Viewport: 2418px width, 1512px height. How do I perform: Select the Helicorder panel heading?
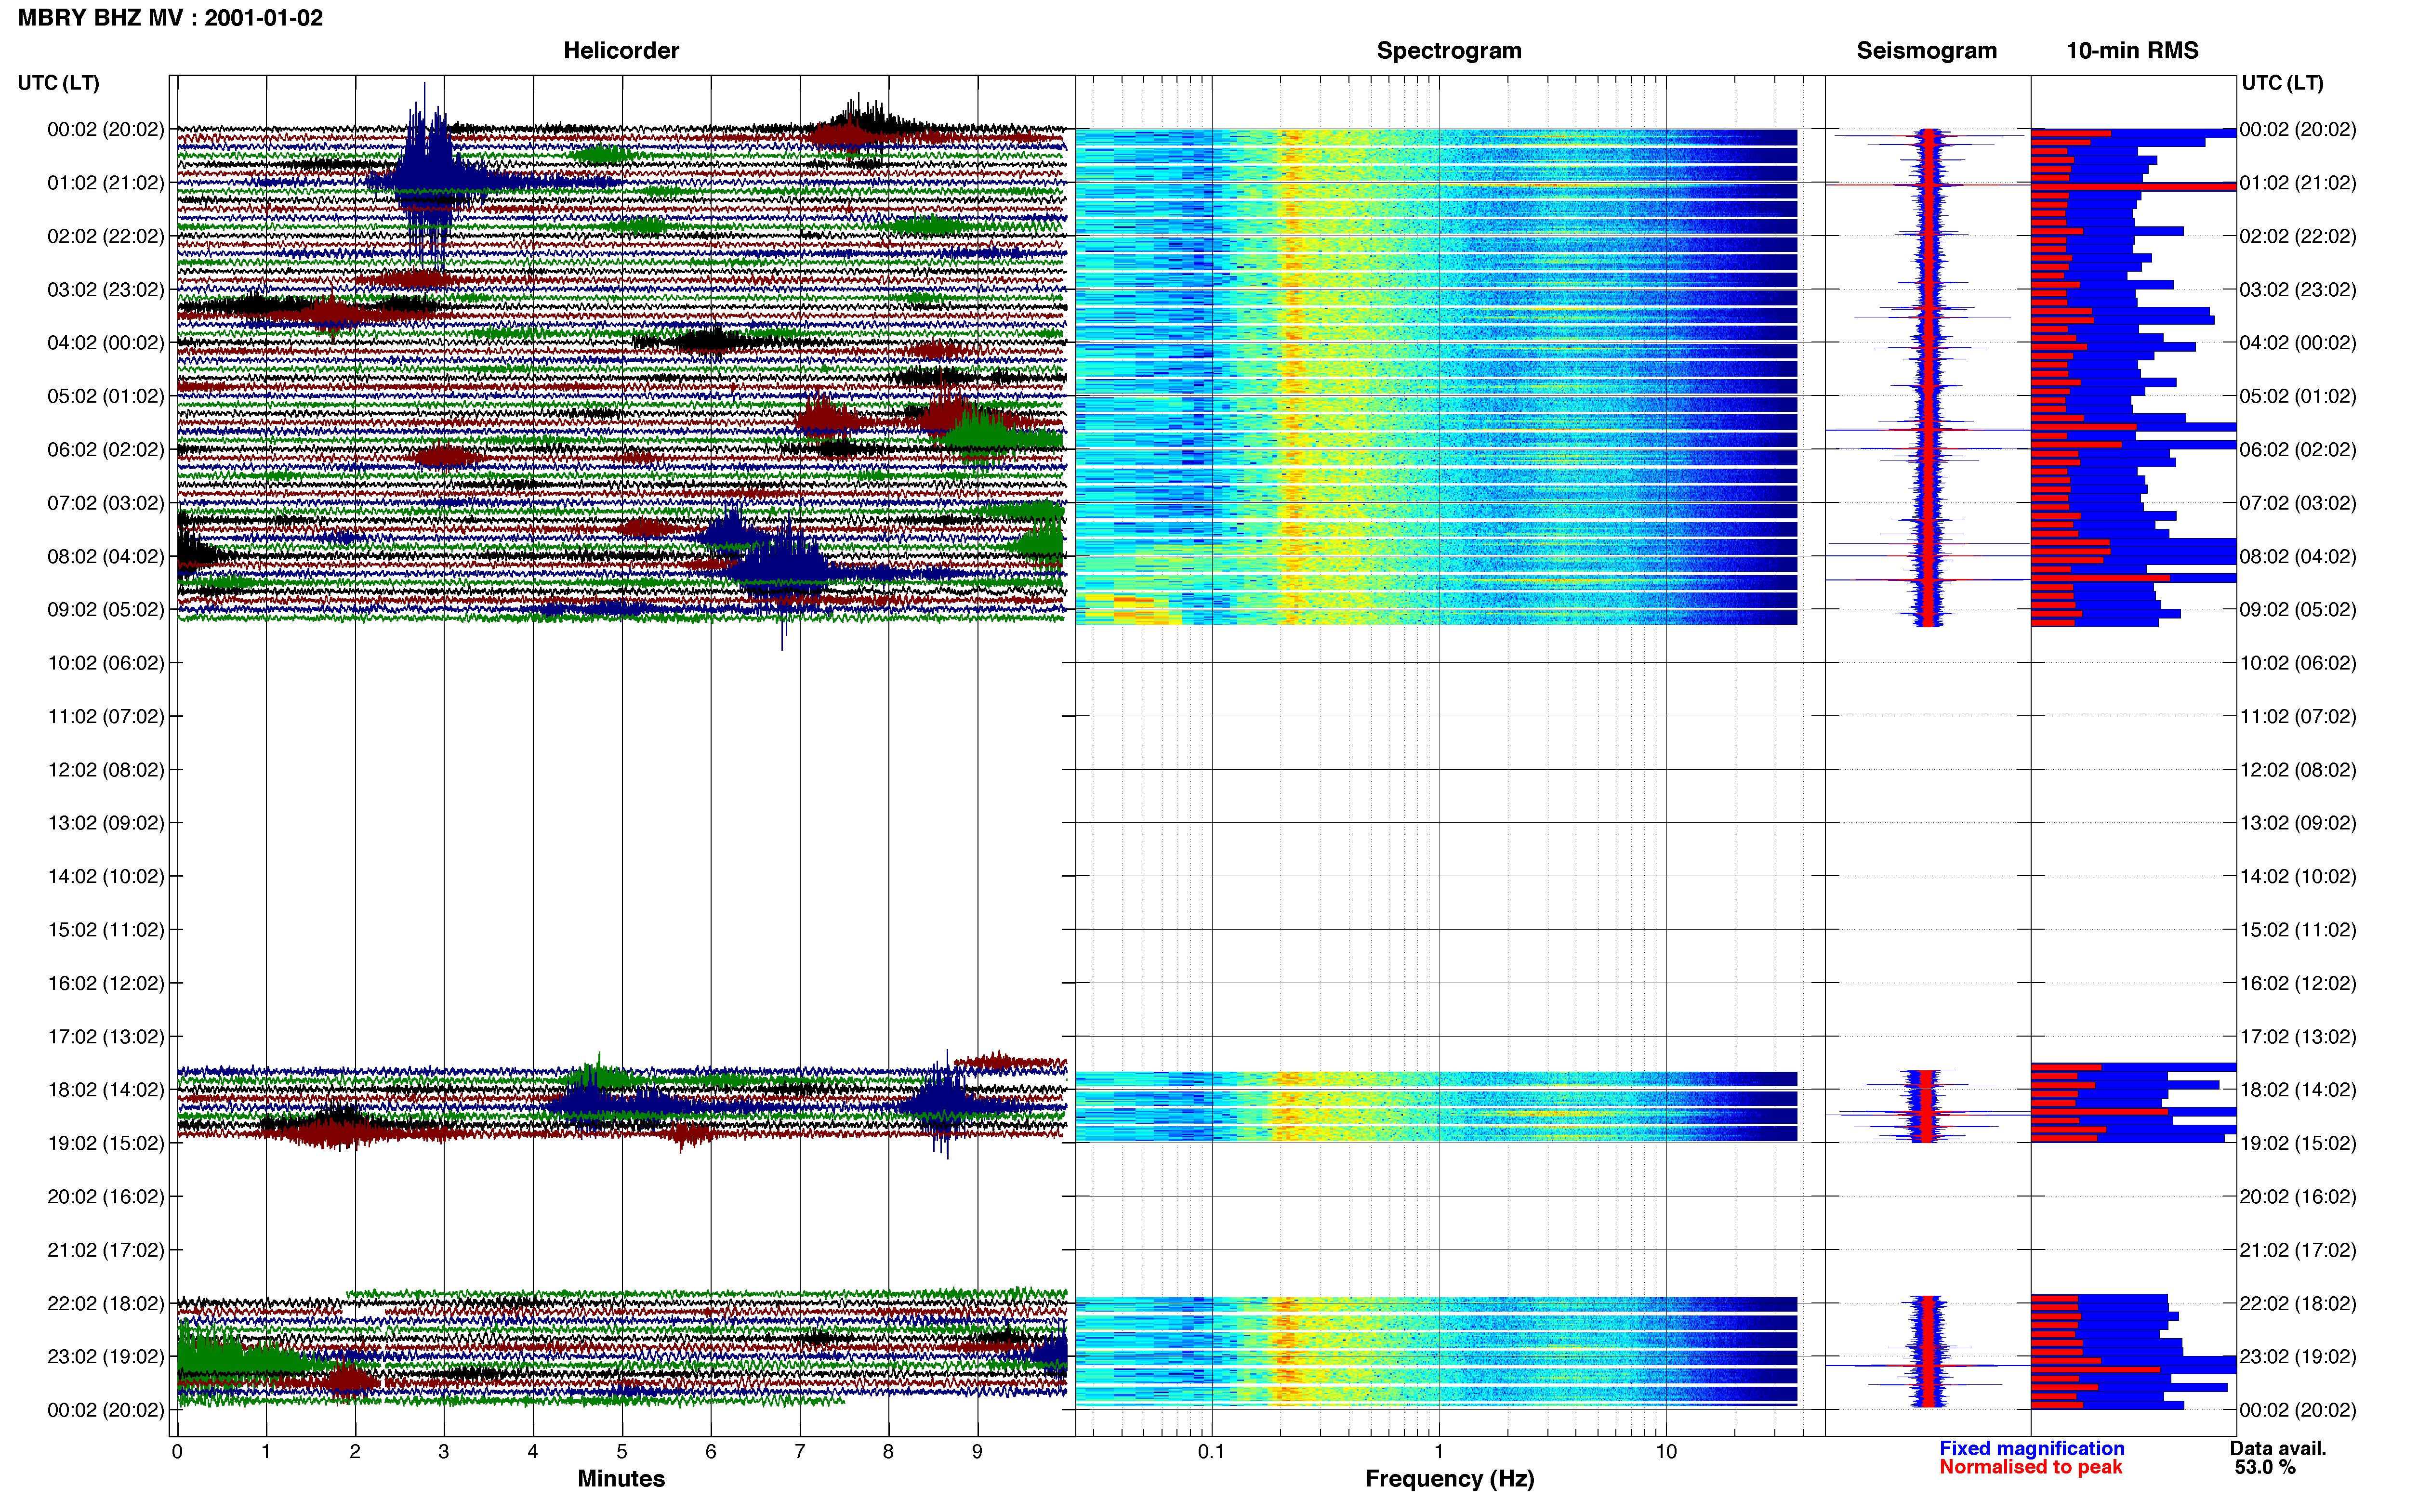621,50
